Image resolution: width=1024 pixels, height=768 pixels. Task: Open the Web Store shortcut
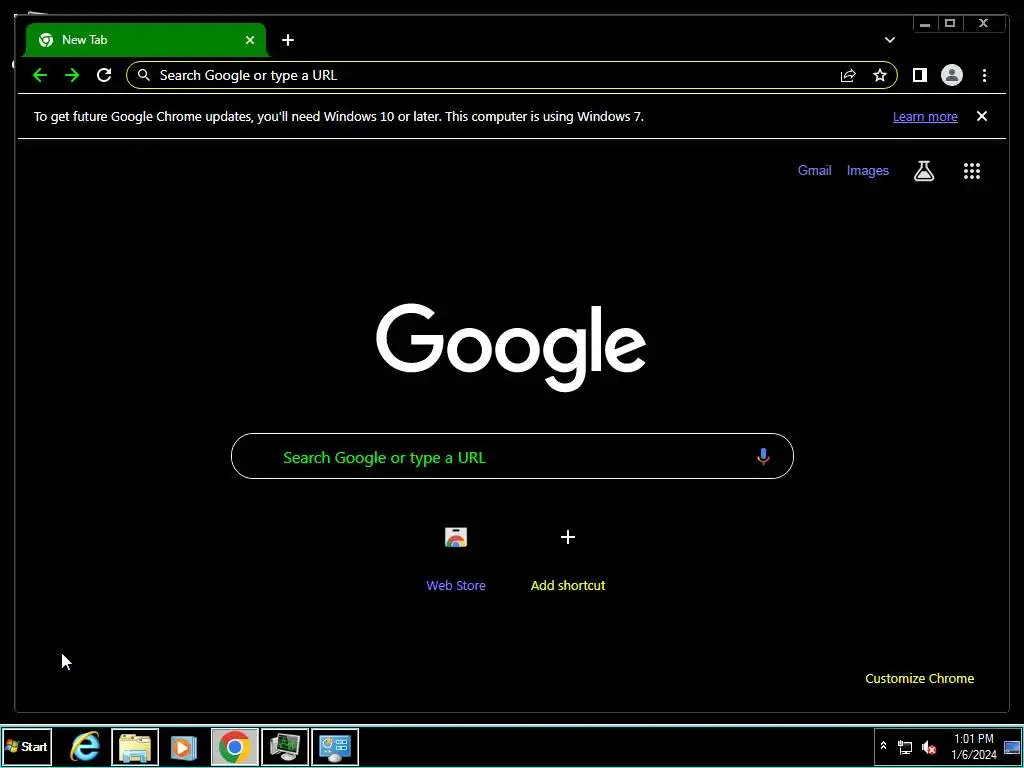456,557
